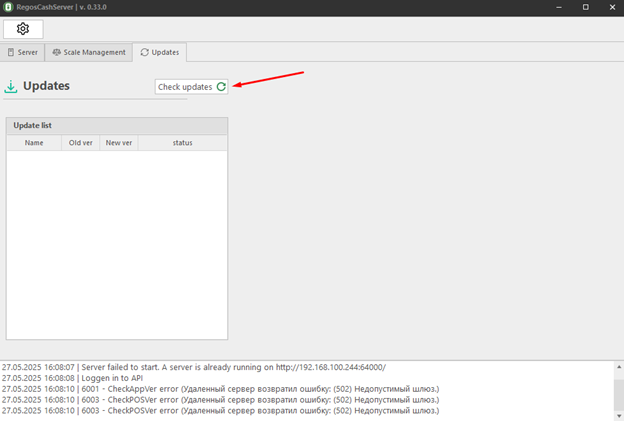Click the Server tab's page icon

tap(11, 52)
